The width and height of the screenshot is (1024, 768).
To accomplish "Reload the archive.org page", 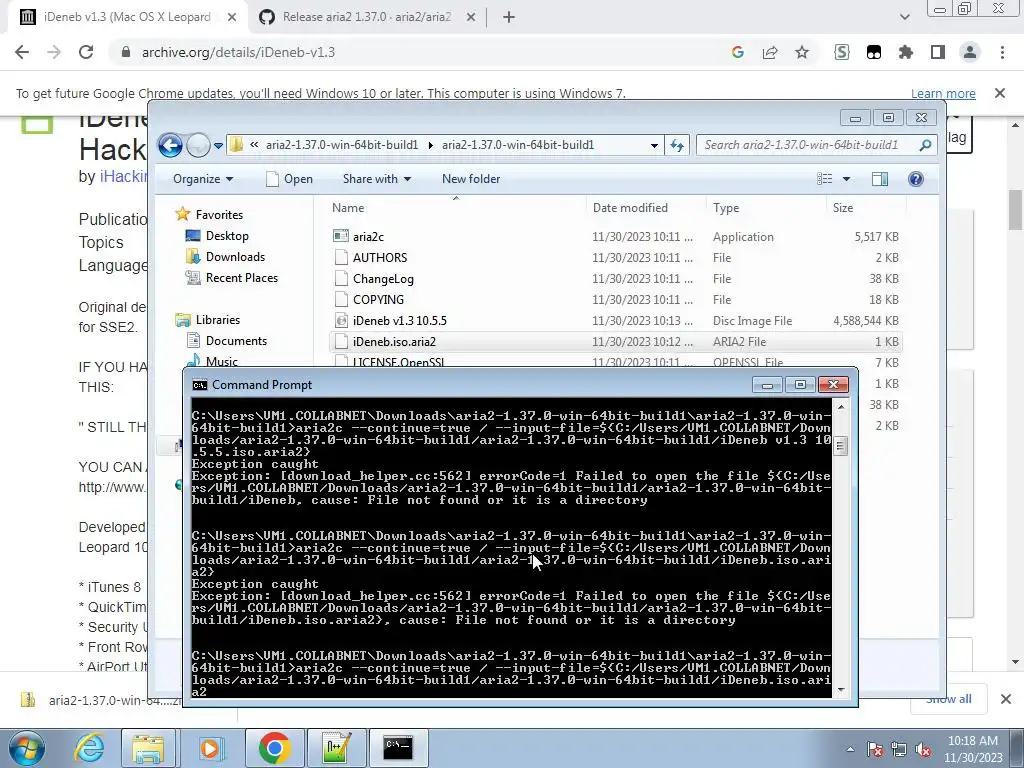I will pyautogui.click(x=86, y=52).
